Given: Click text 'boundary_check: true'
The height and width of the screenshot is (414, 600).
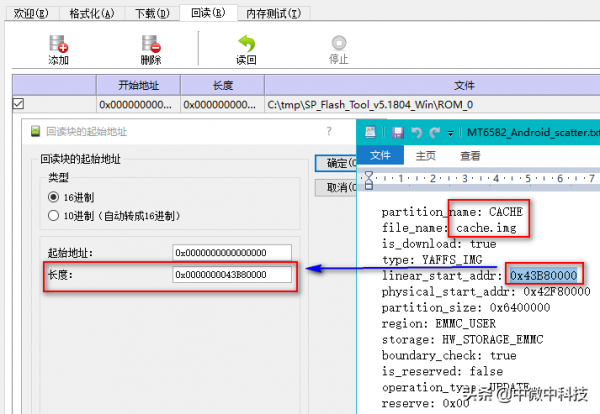Looking at the screenshot, I should 449,355.
